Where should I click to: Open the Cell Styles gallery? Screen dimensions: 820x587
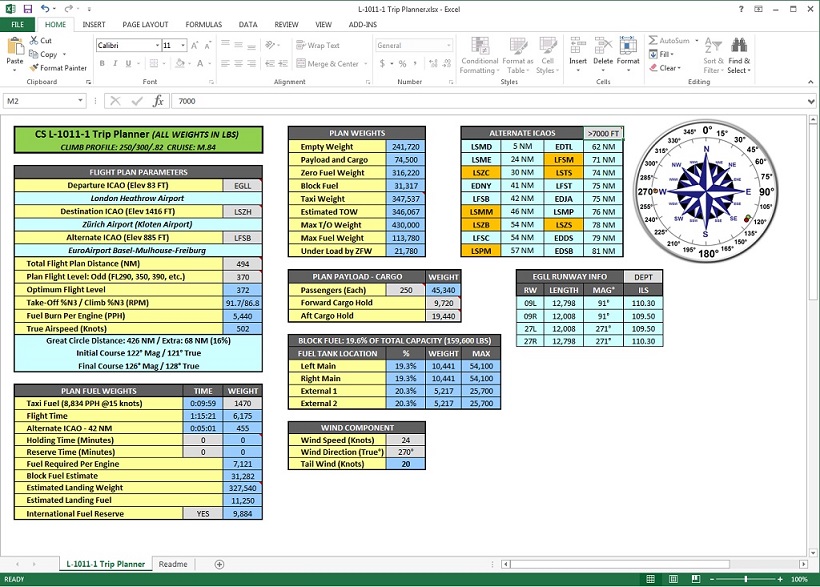tap(548, 55)
